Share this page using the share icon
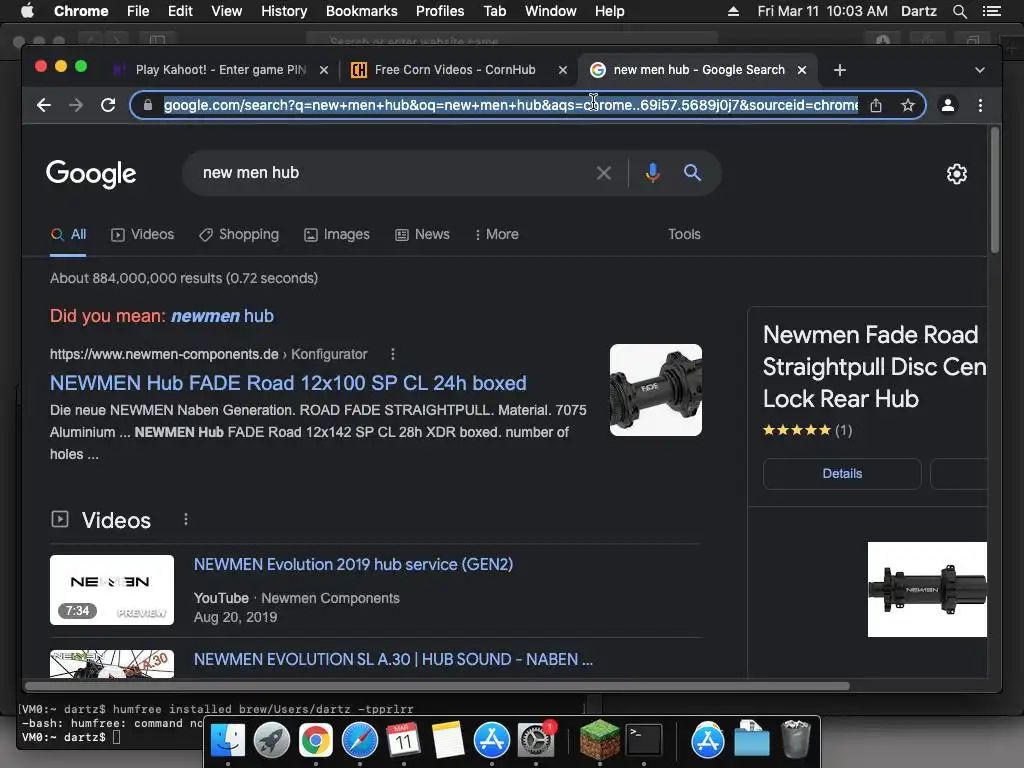The height and width of the screenshot is (768, 1024). click(876, 105)
